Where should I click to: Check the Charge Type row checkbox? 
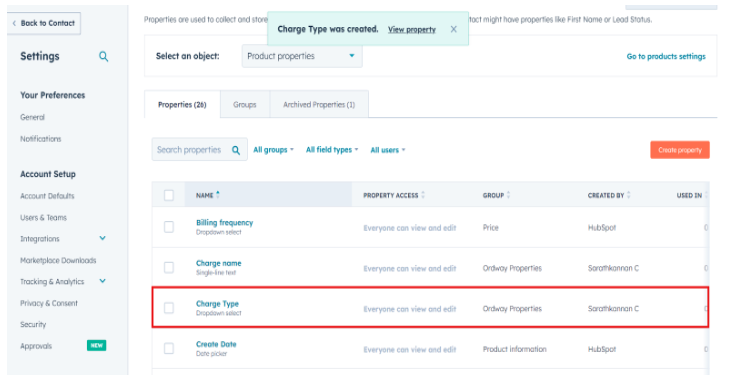click(x=169, y=308)
